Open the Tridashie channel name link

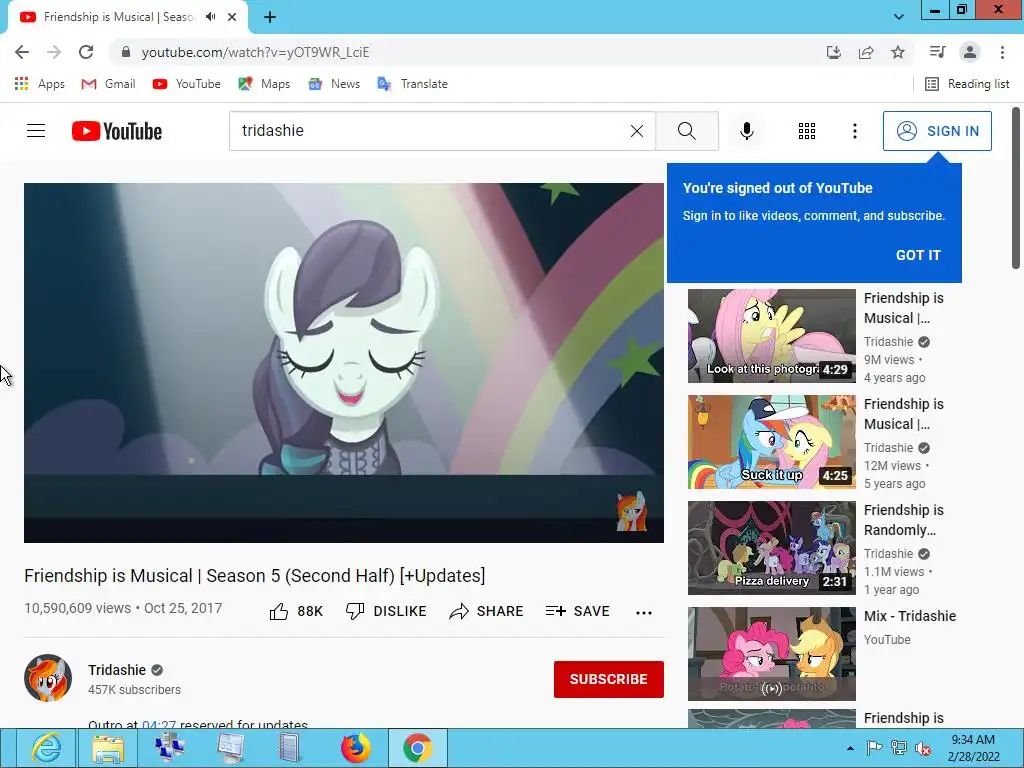117,670
